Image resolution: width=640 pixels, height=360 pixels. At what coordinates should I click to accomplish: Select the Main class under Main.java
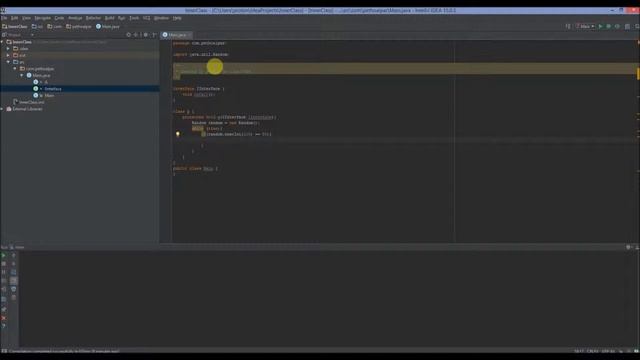point(44,96)
